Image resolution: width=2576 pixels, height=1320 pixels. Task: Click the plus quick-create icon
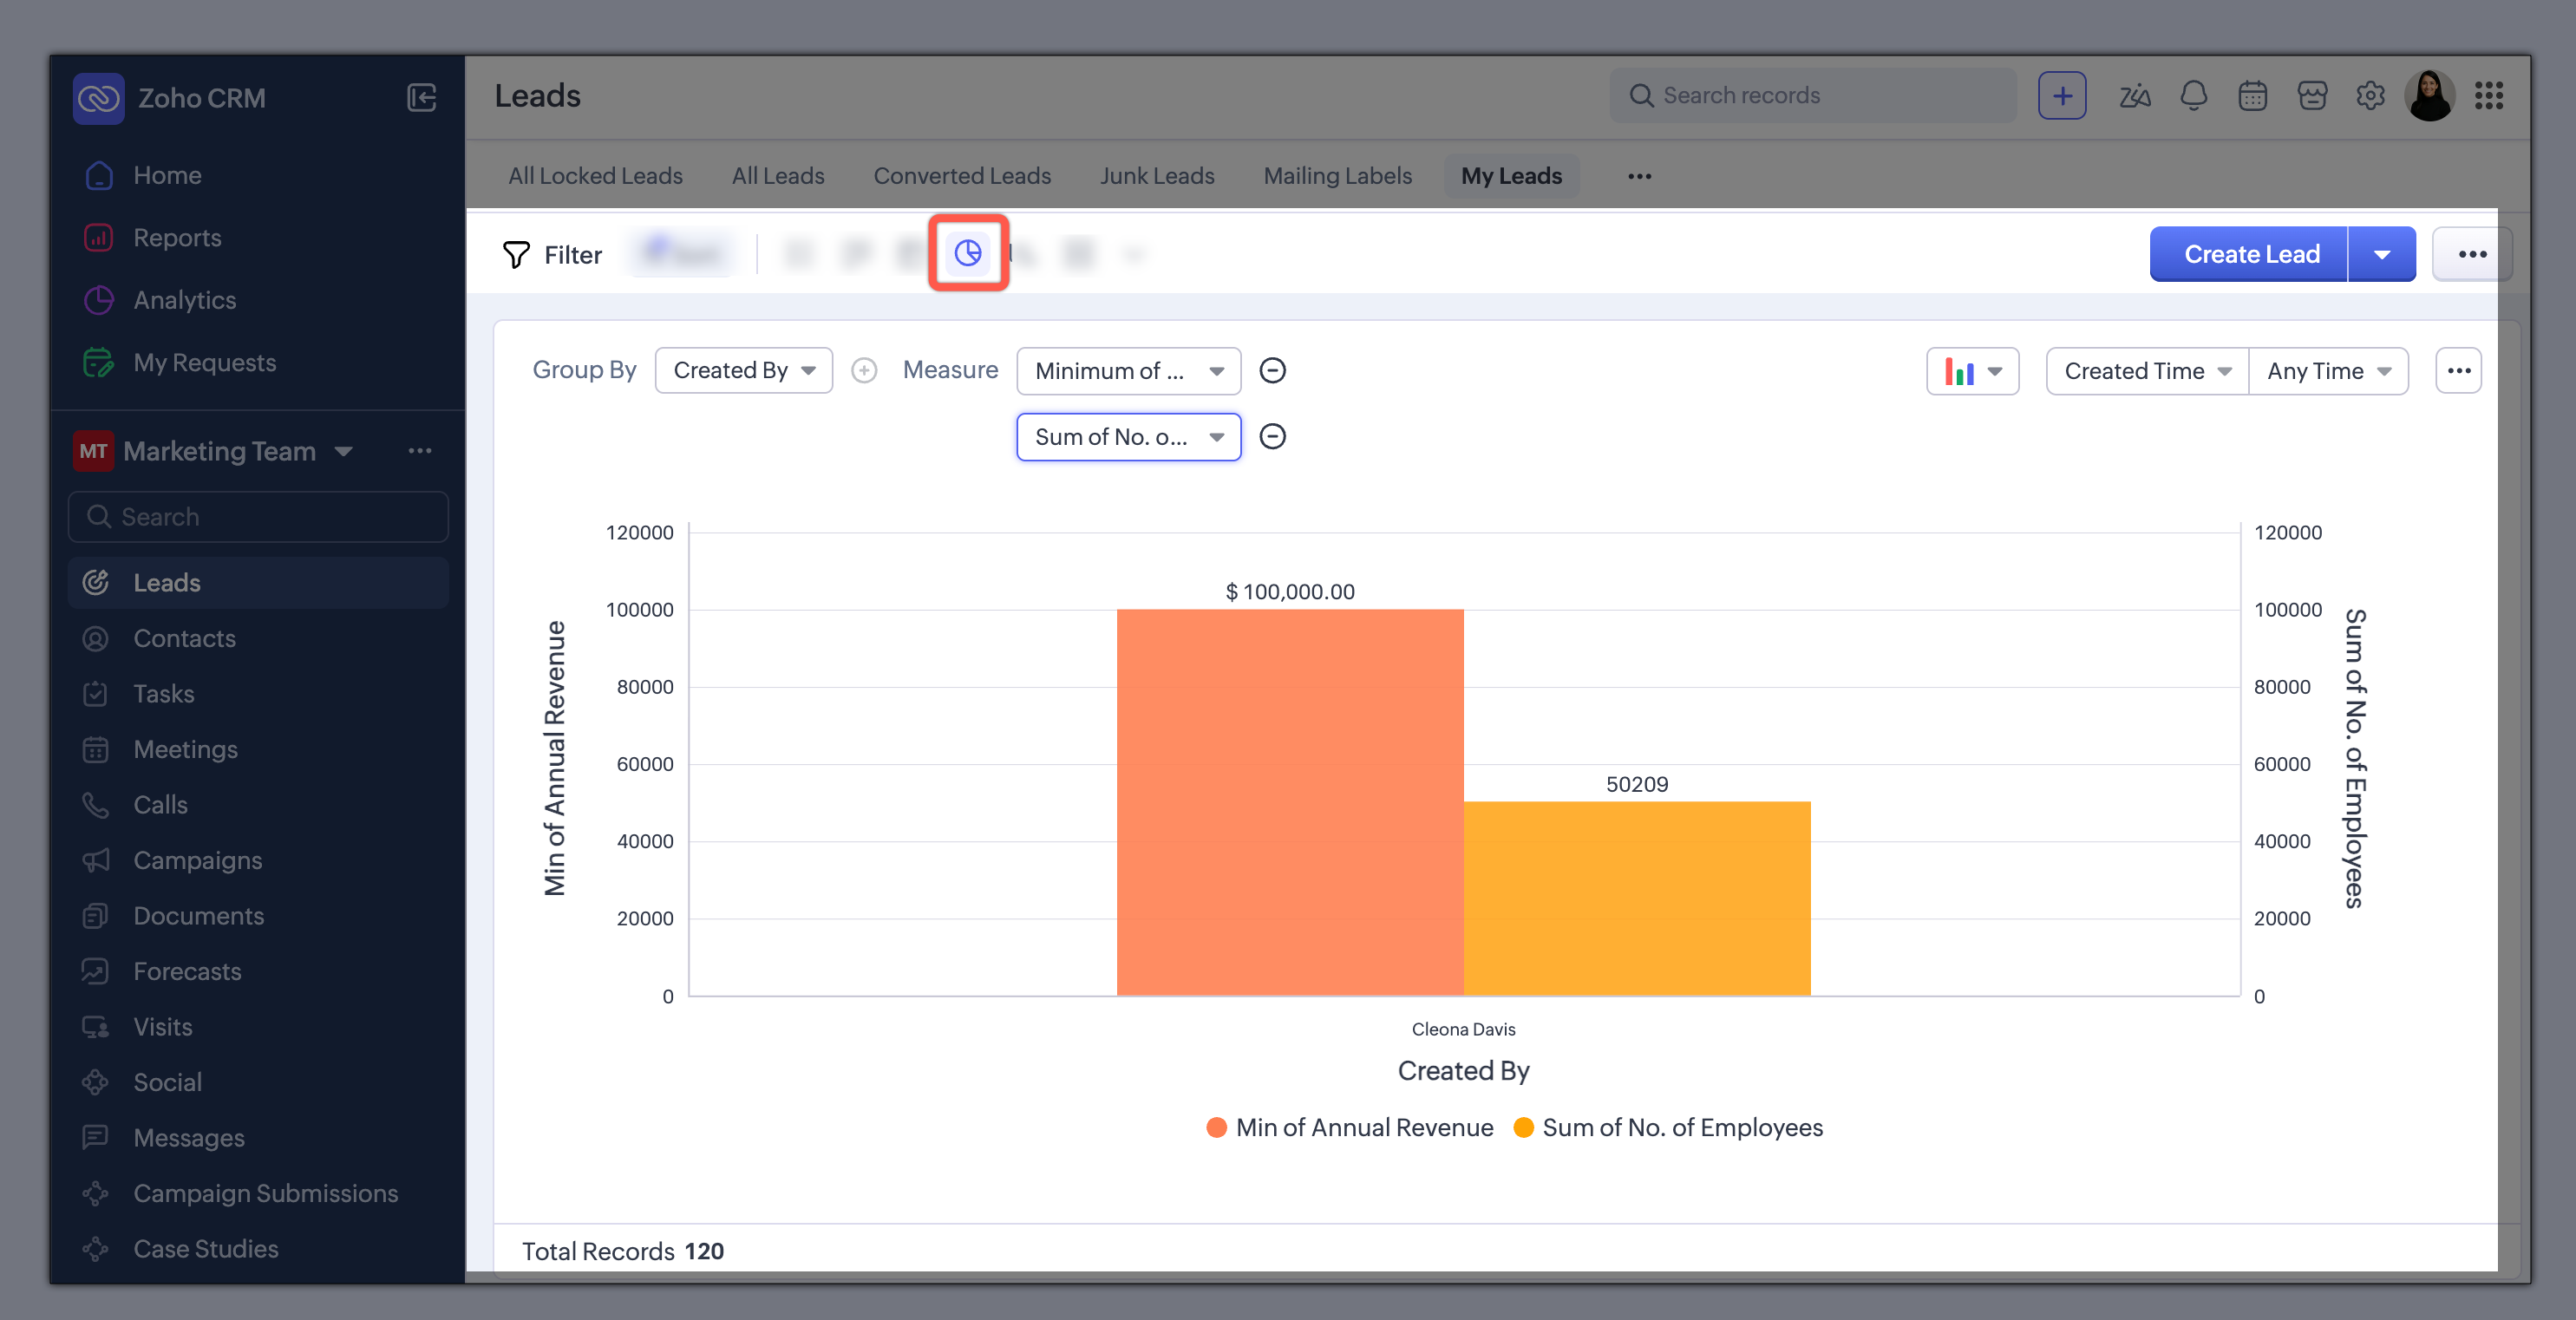(2062, 96)
